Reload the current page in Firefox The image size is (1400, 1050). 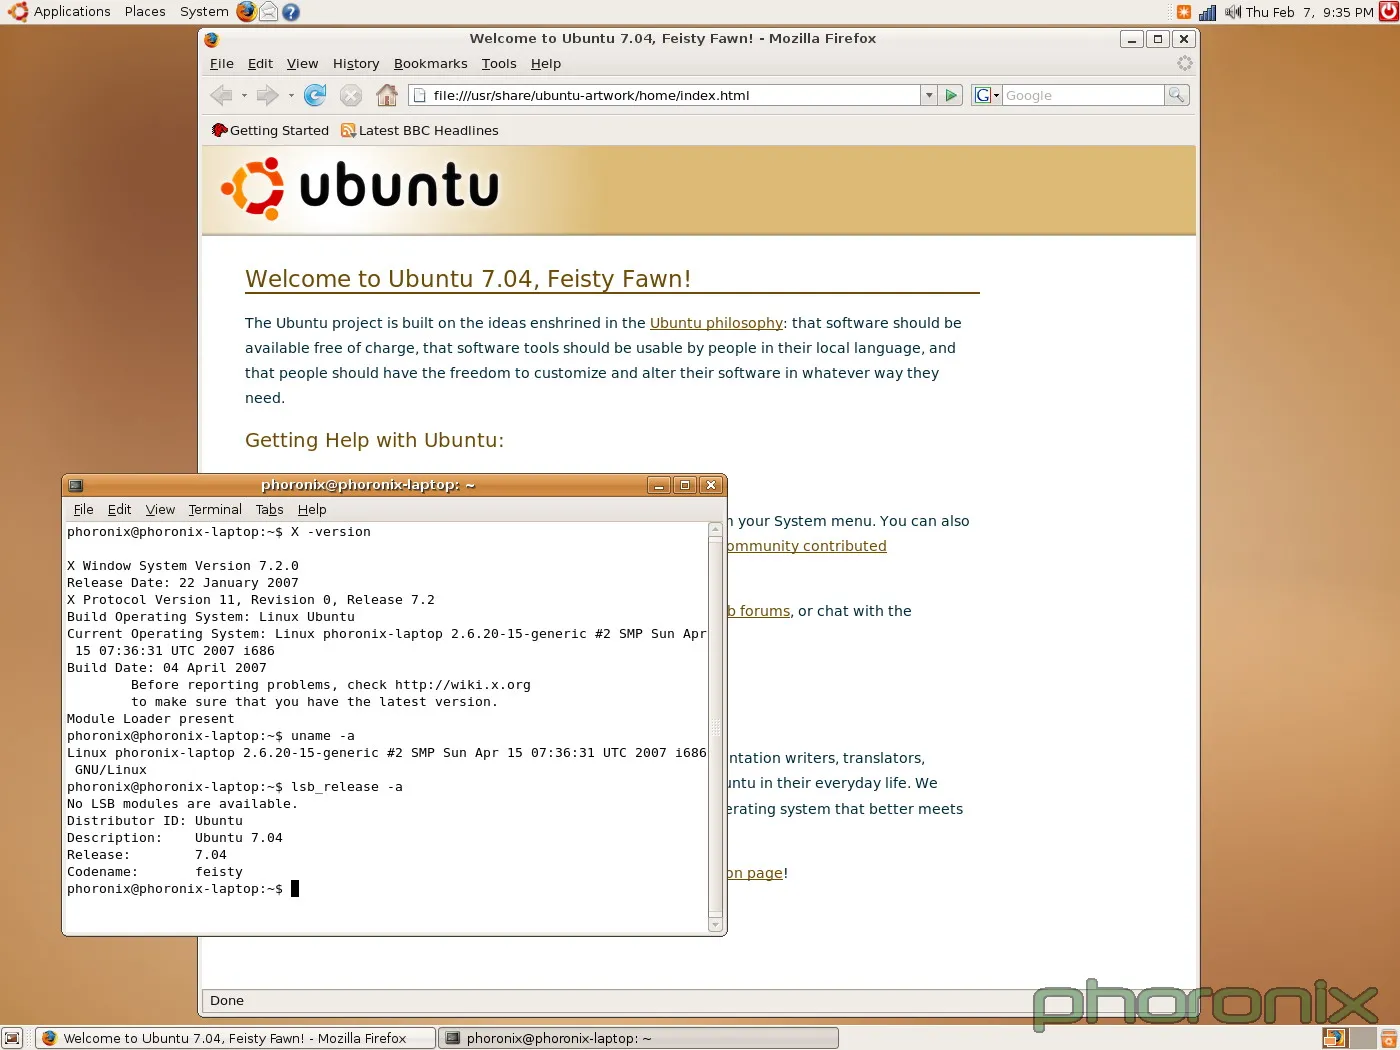pos(315,95)
